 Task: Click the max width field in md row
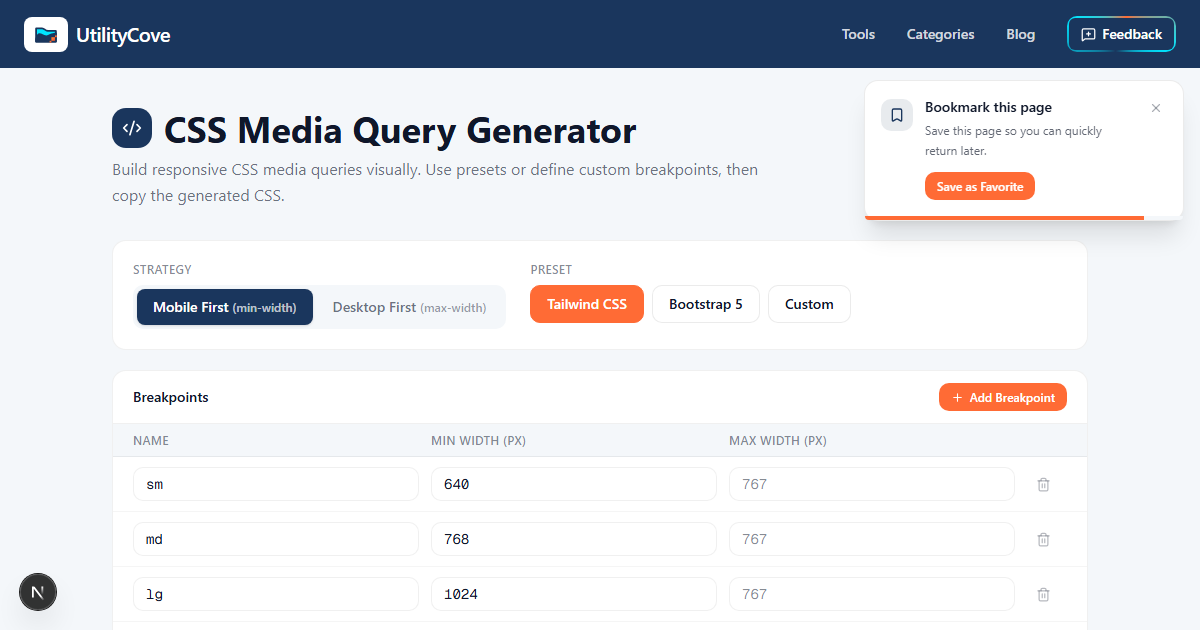pyautogui.click(x=872, y=539)
